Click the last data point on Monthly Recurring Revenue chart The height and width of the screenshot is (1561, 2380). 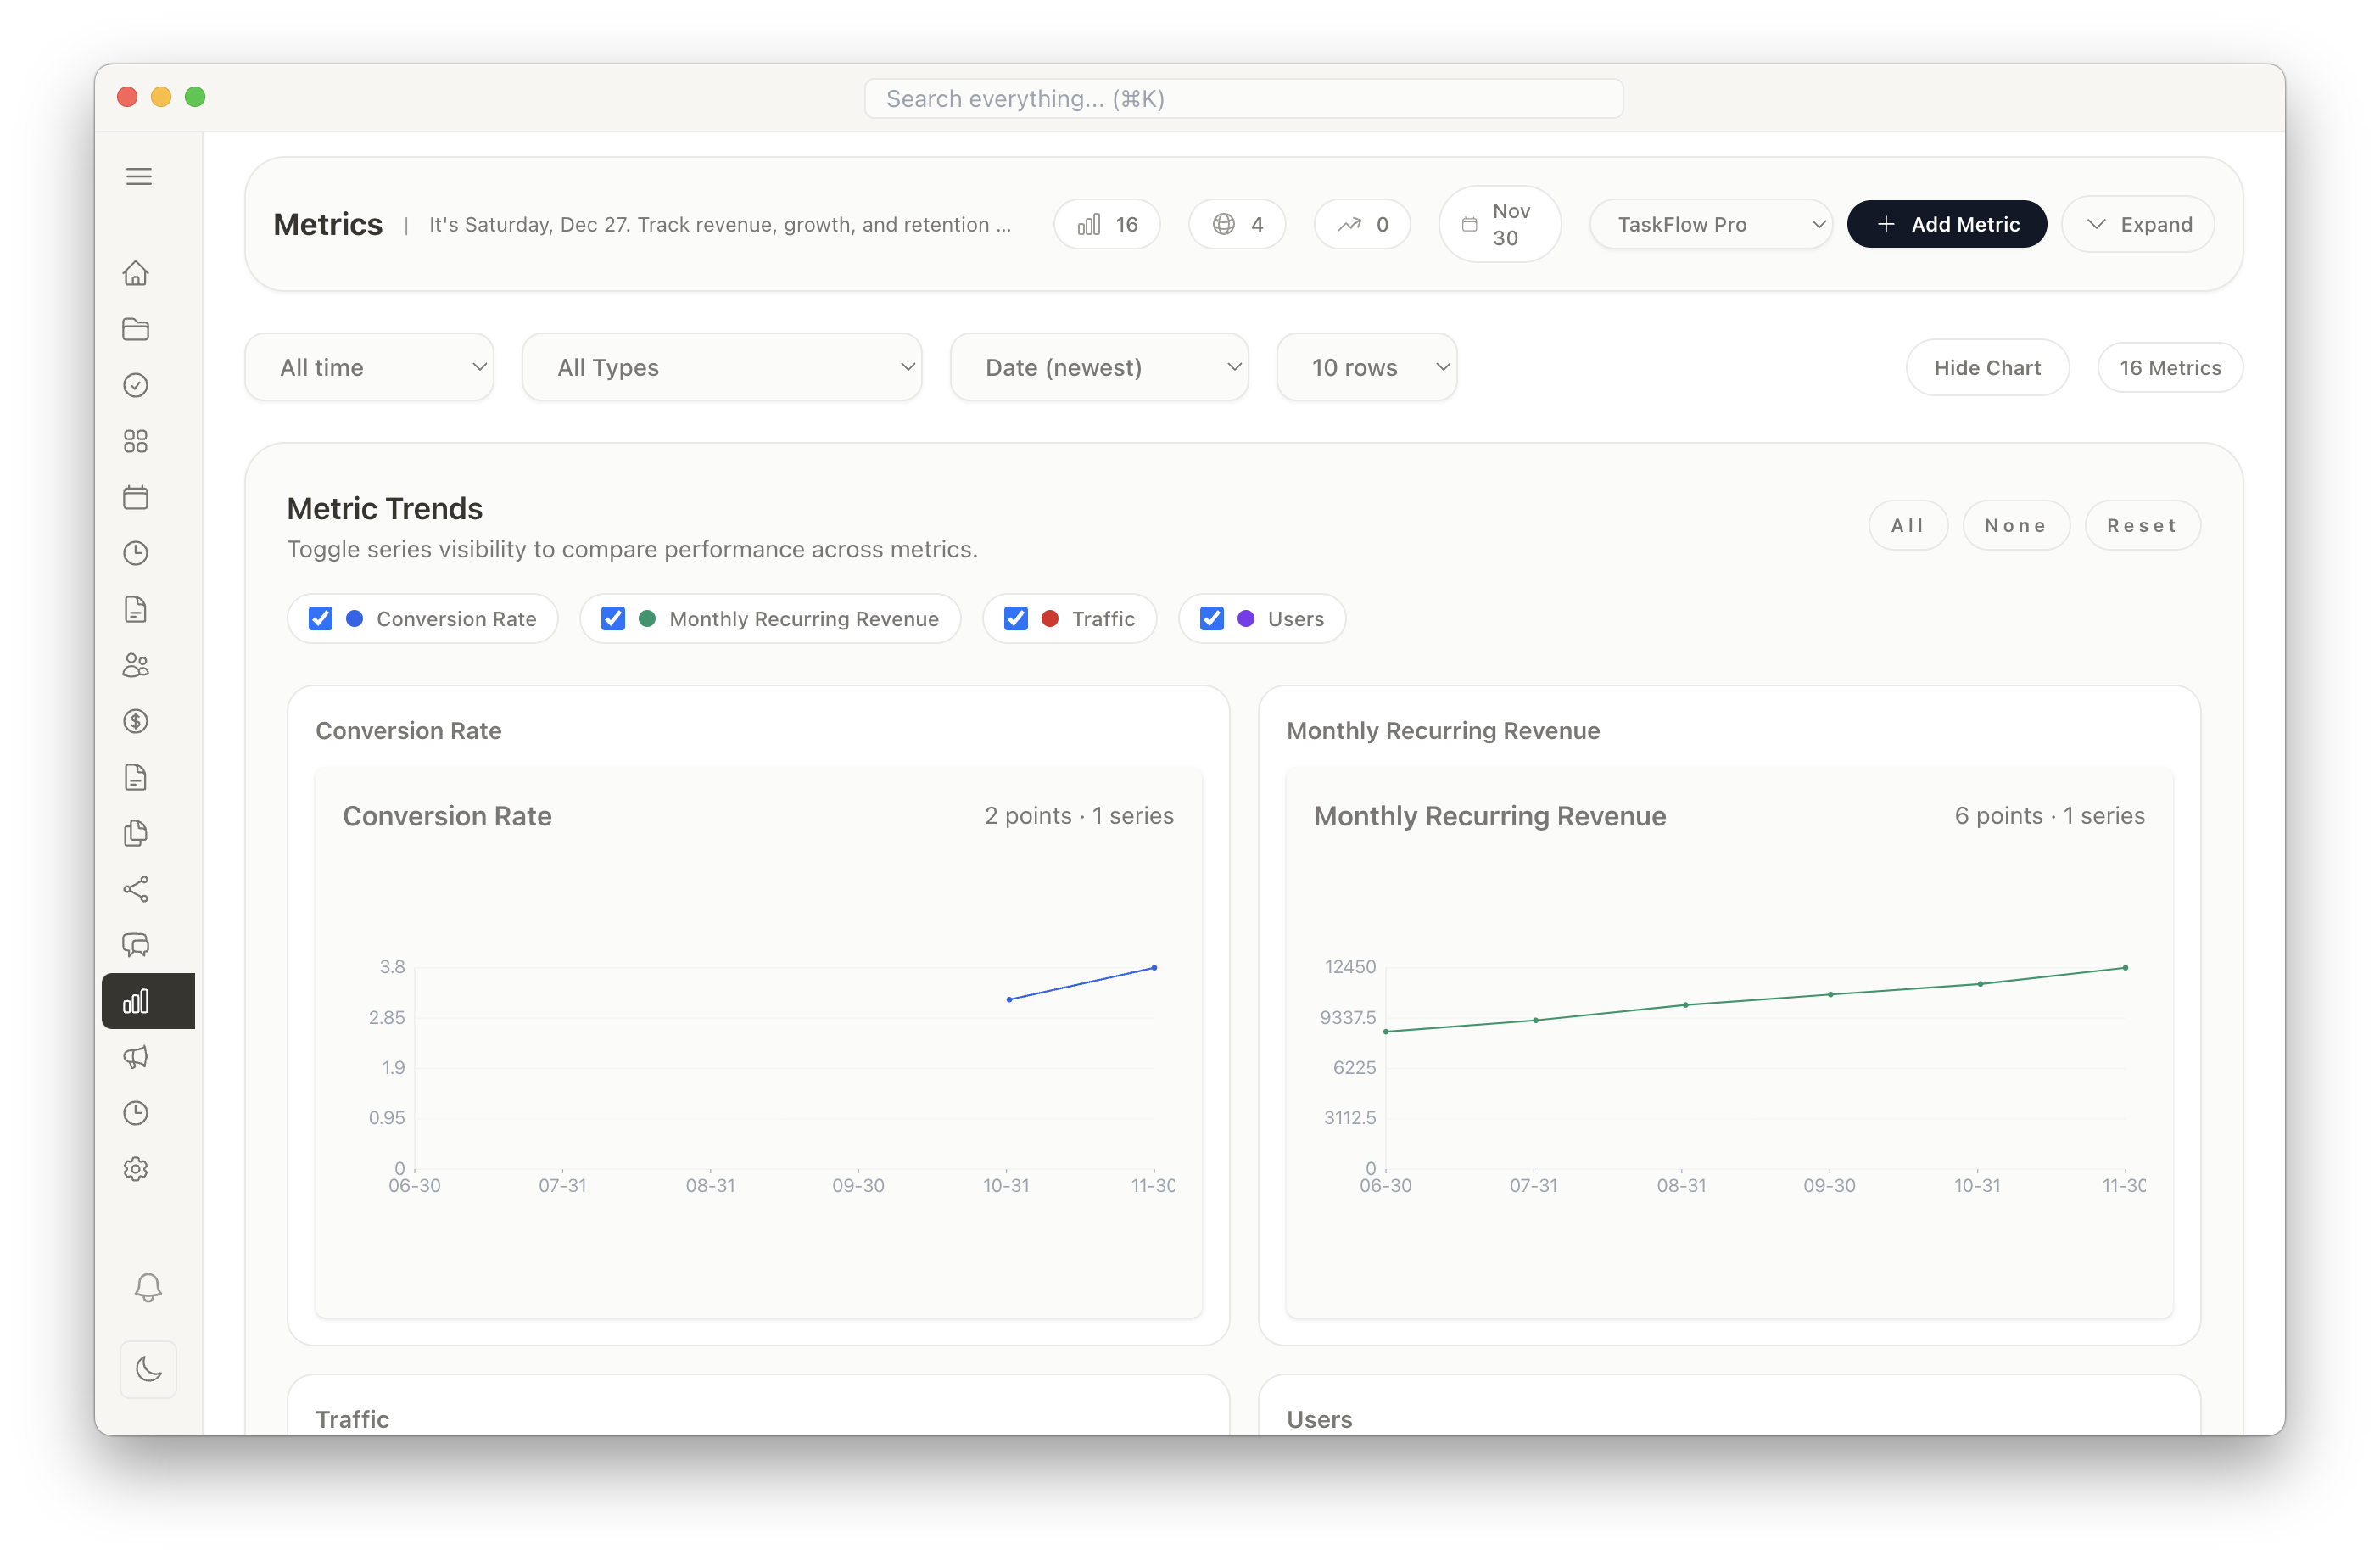click(x=2125, y=968)
